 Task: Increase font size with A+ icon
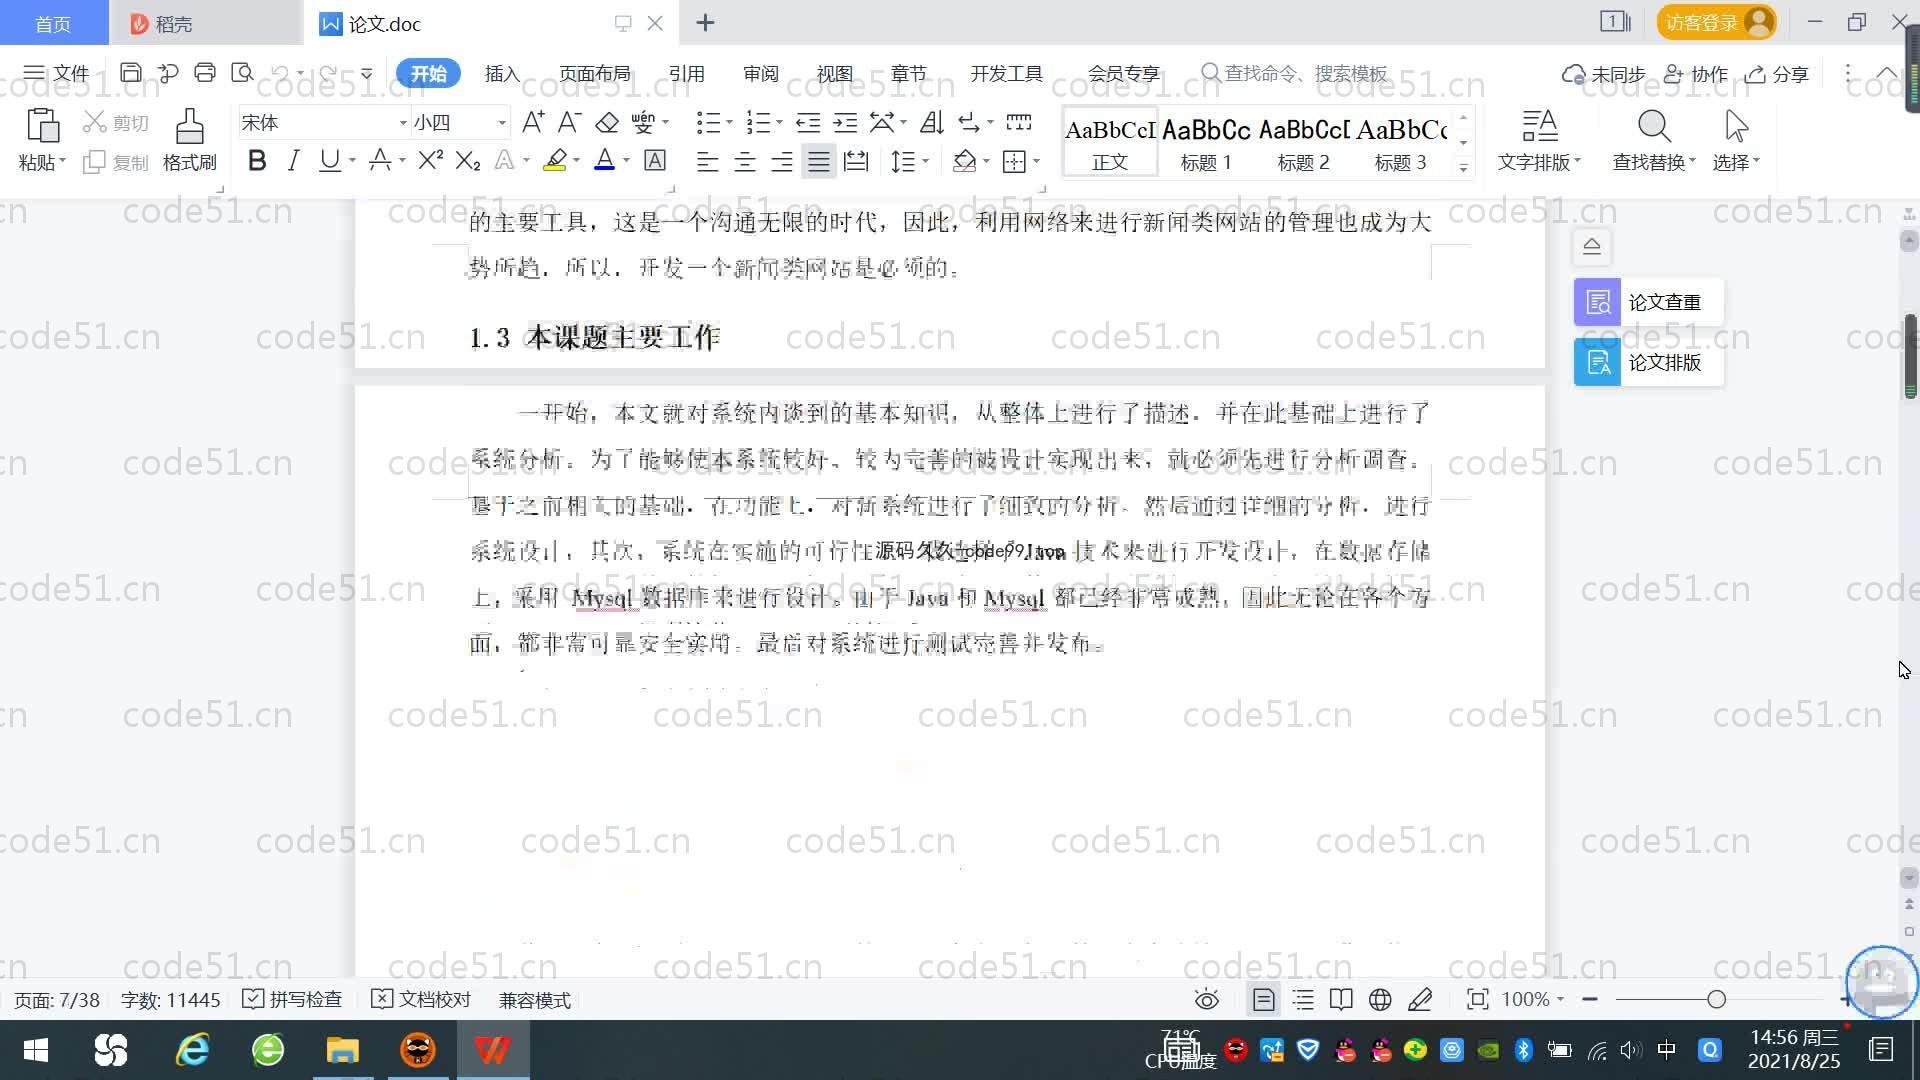pos(533,122)
